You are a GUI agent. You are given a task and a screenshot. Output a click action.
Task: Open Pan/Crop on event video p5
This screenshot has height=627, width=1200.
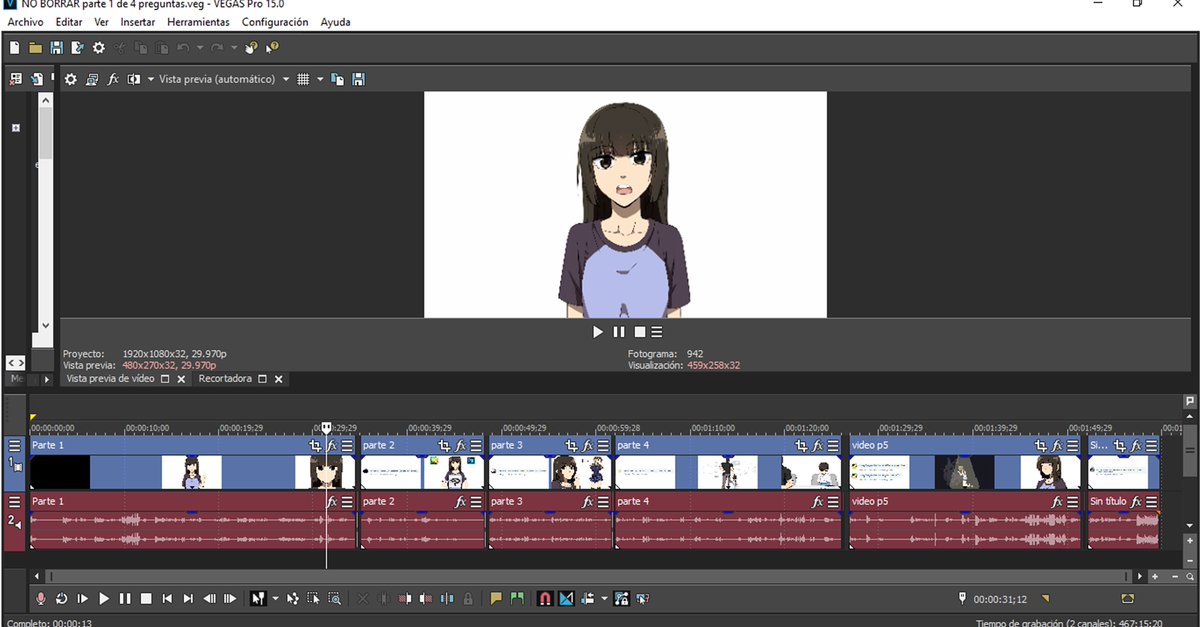click(x=1041, y=446)
